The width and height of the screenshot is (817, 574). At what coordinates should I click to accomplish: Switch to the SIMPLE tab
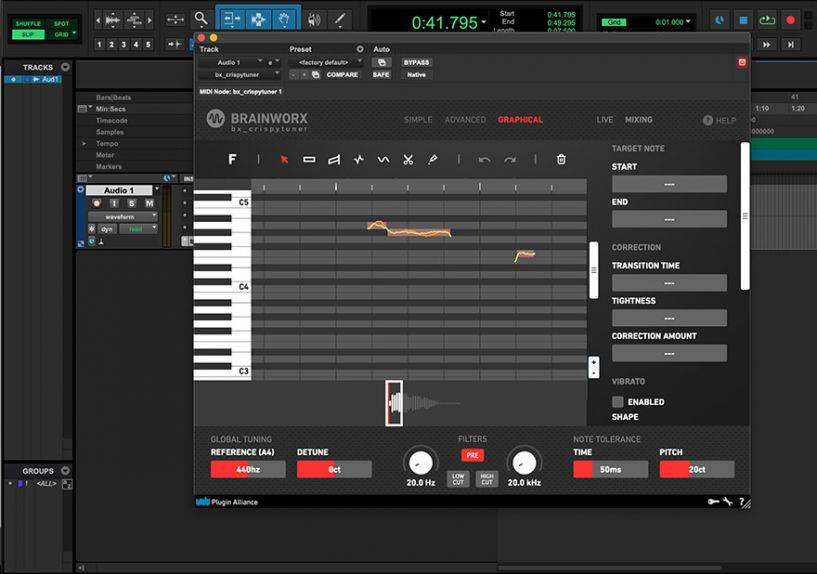coord(418,120)
